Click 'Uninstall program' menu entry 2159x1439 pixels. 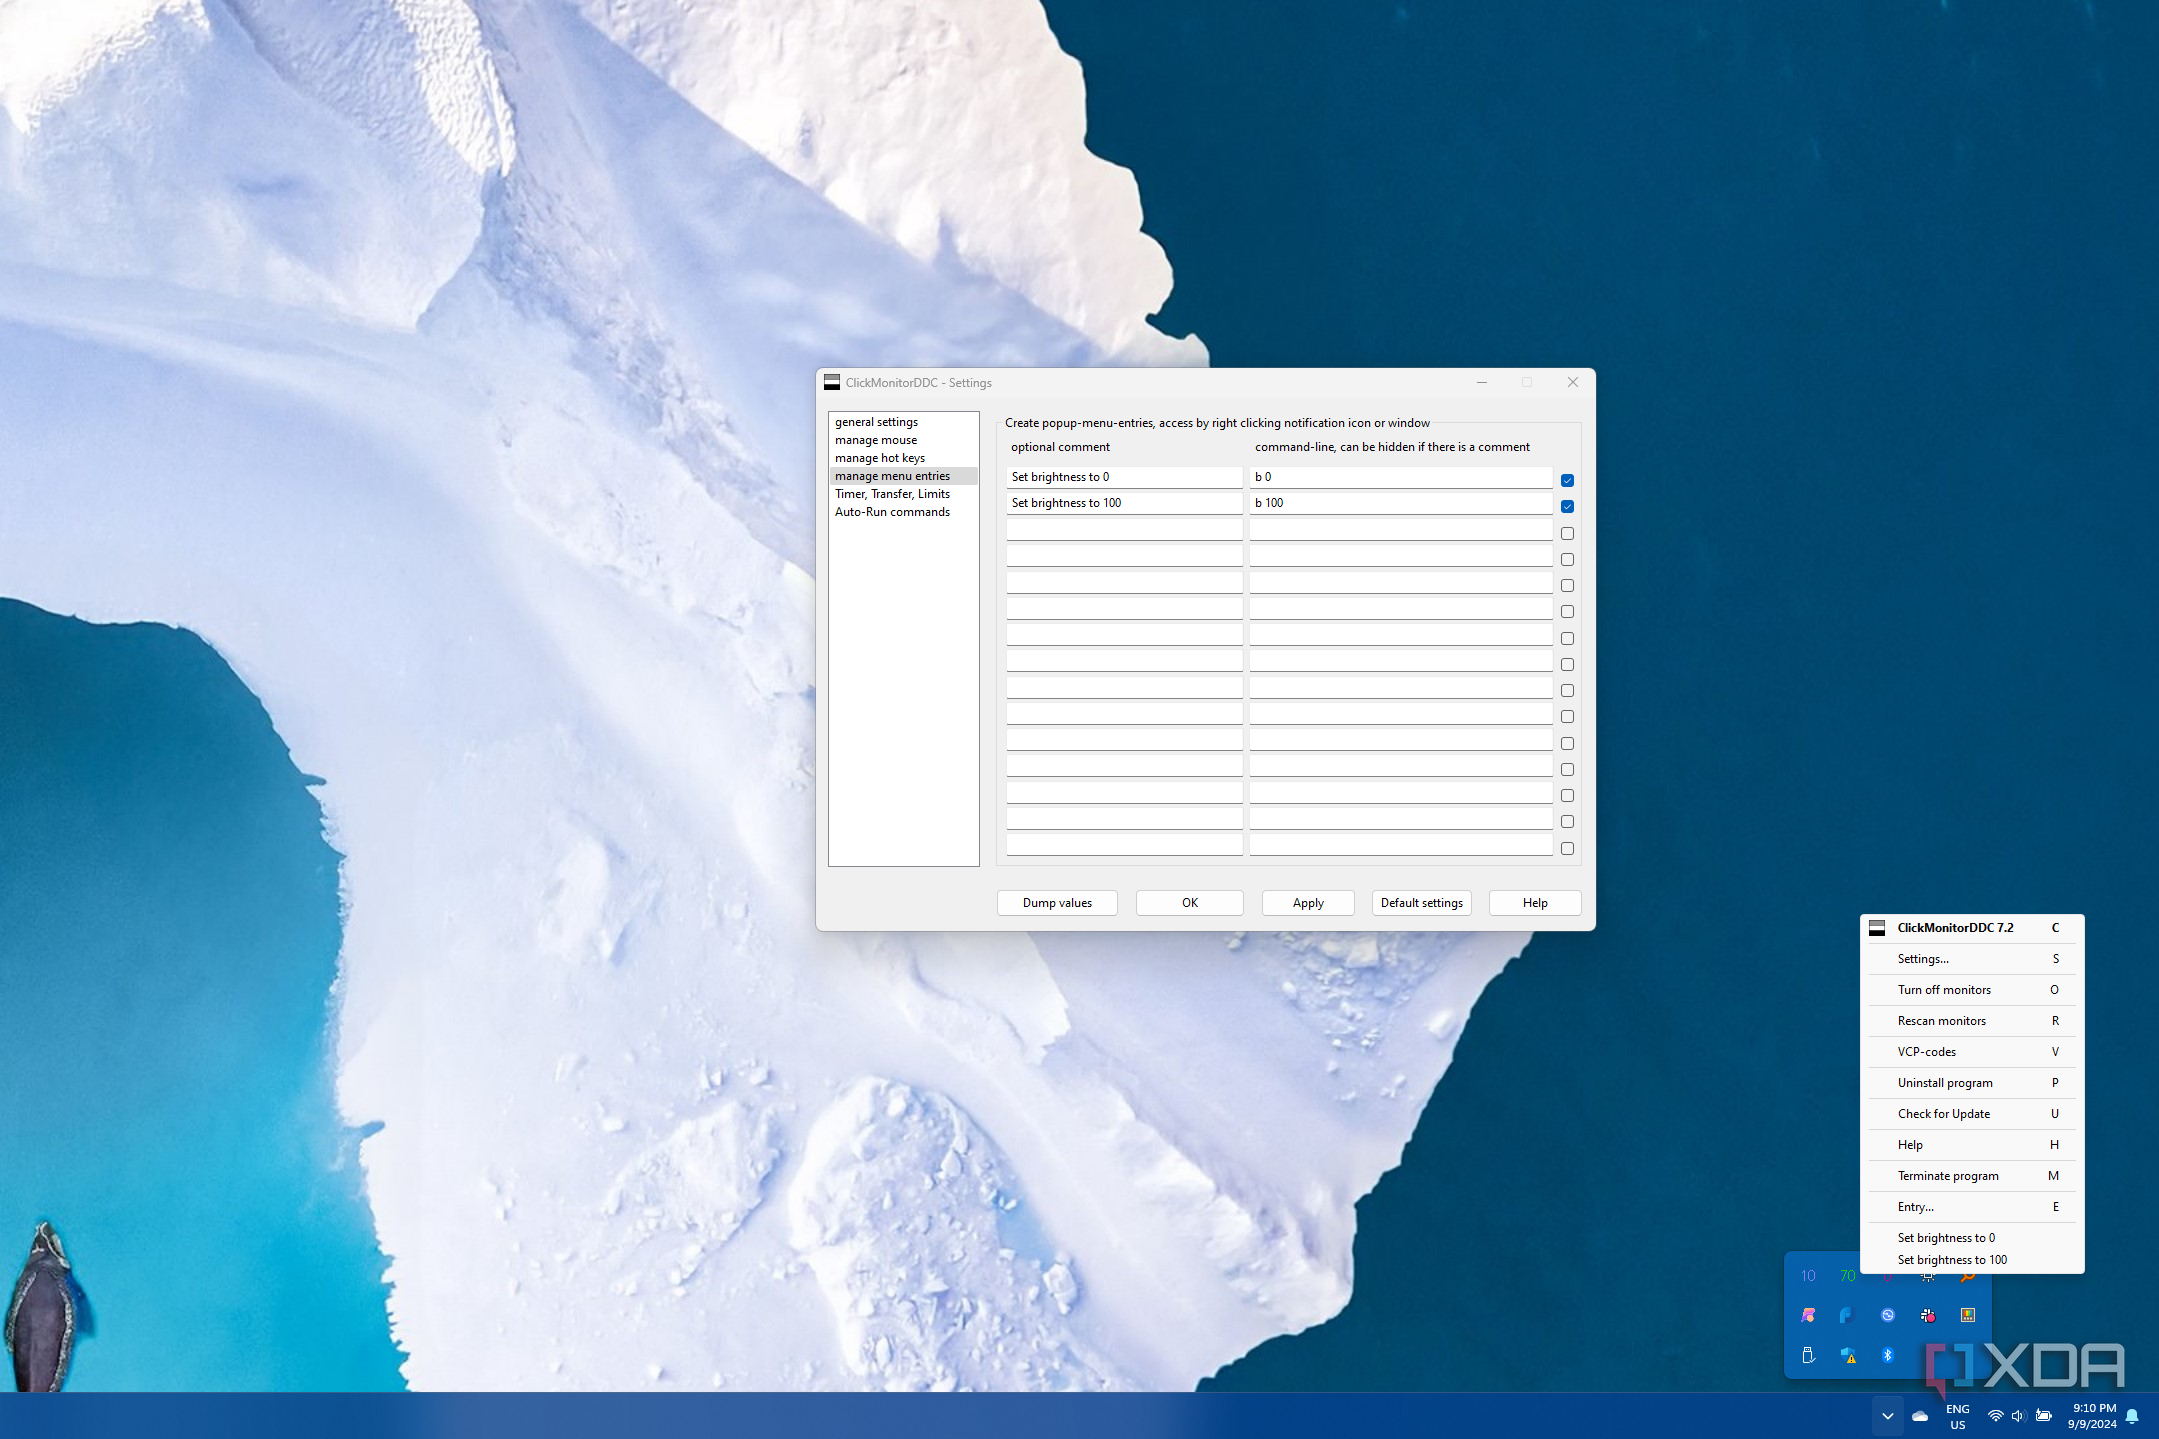(x=1972, y=1083)
